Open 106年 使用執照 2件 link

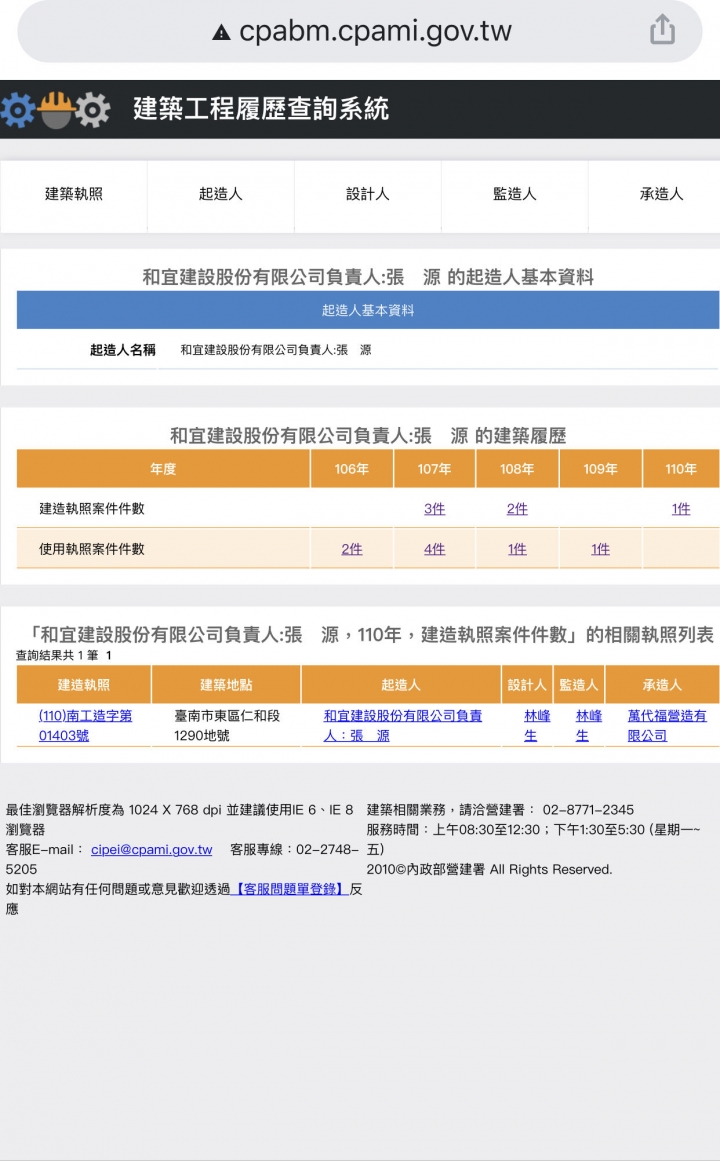tap(352, 549)
